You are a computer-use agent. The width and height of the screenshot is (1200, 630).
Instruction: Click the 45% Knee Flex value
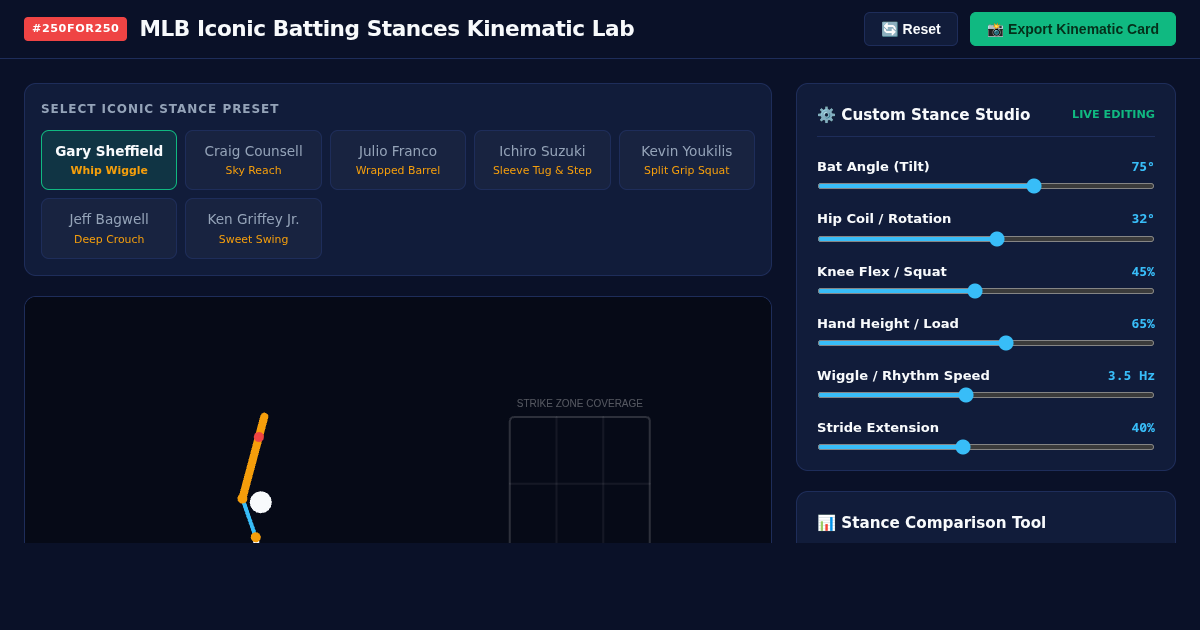(x=1143, y=272)
